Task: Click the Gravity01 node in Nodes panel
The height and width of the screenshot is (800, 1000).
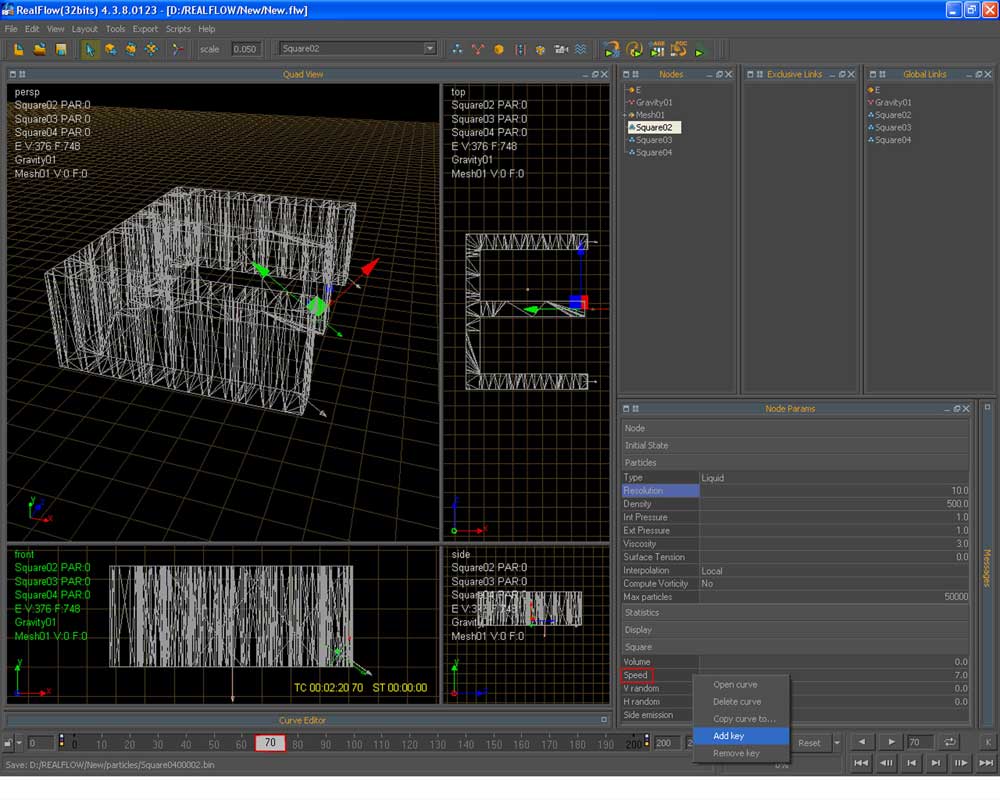Action: coord(654,102)
